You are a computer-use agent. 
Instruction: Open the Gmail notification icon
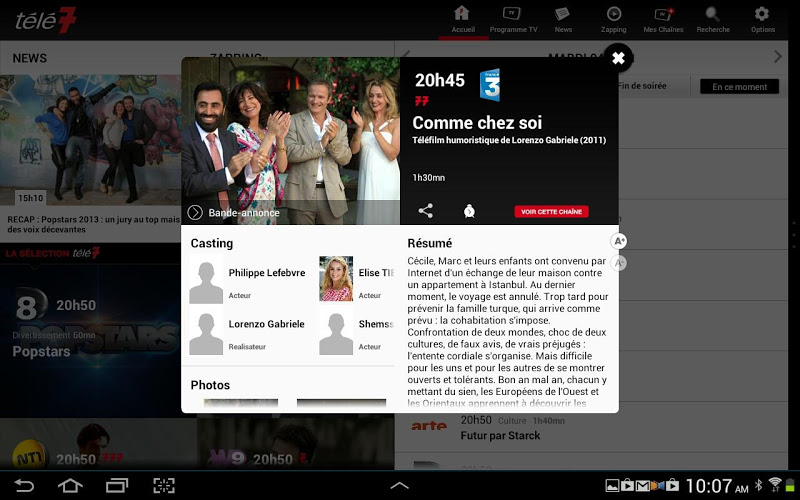(x=642, y=486)
